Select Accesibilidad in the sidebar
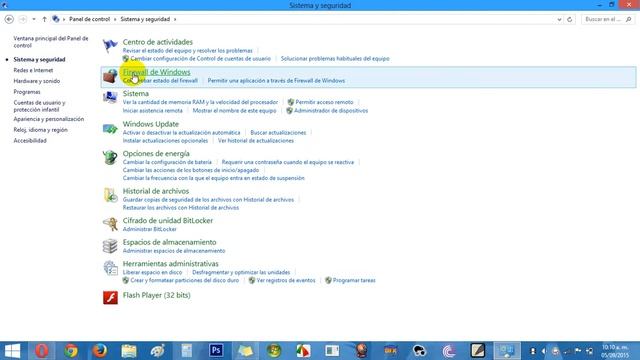Screen dimensions: 640x360 coord(30,140)
